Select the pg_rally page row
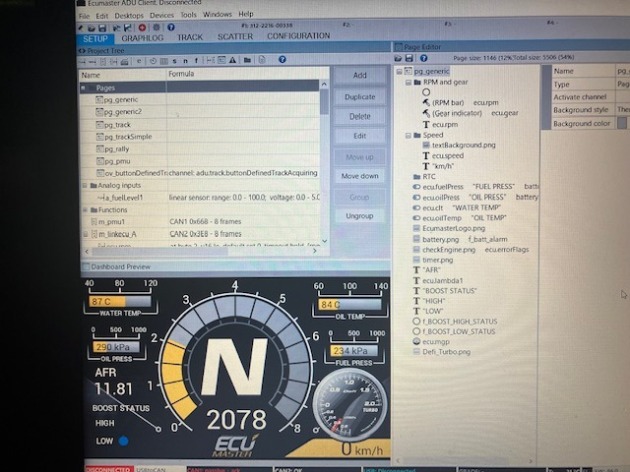This screenshot has height=472, width=630. tap(200, 149)
